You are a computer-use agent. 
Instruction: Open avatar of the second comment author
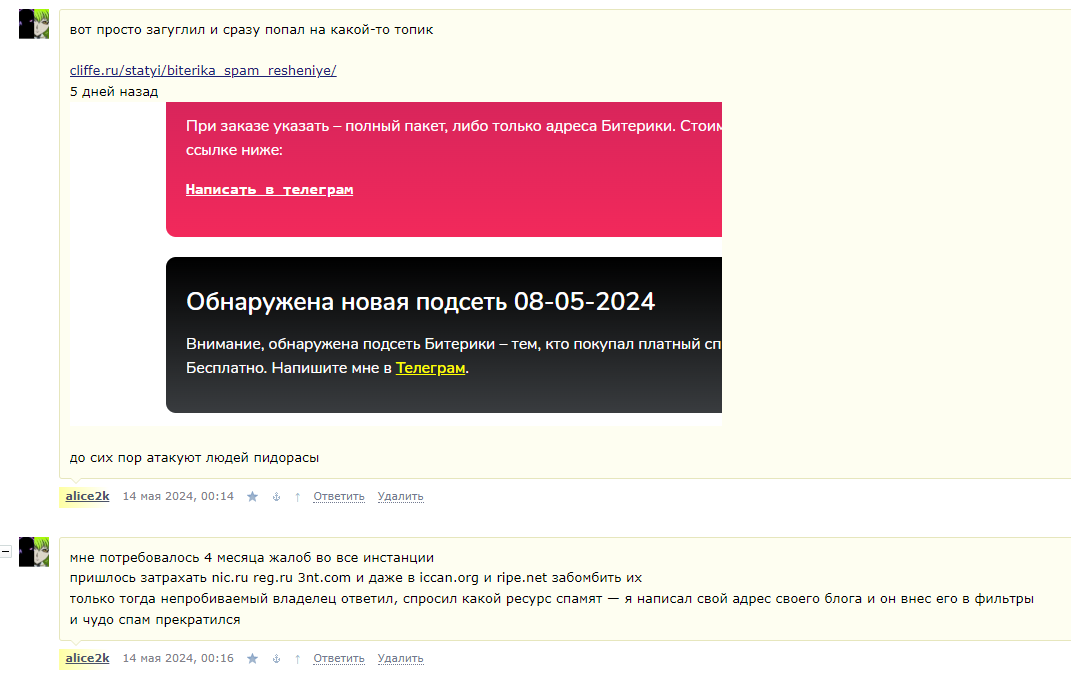pyautogui.click(x=34, y=552)
